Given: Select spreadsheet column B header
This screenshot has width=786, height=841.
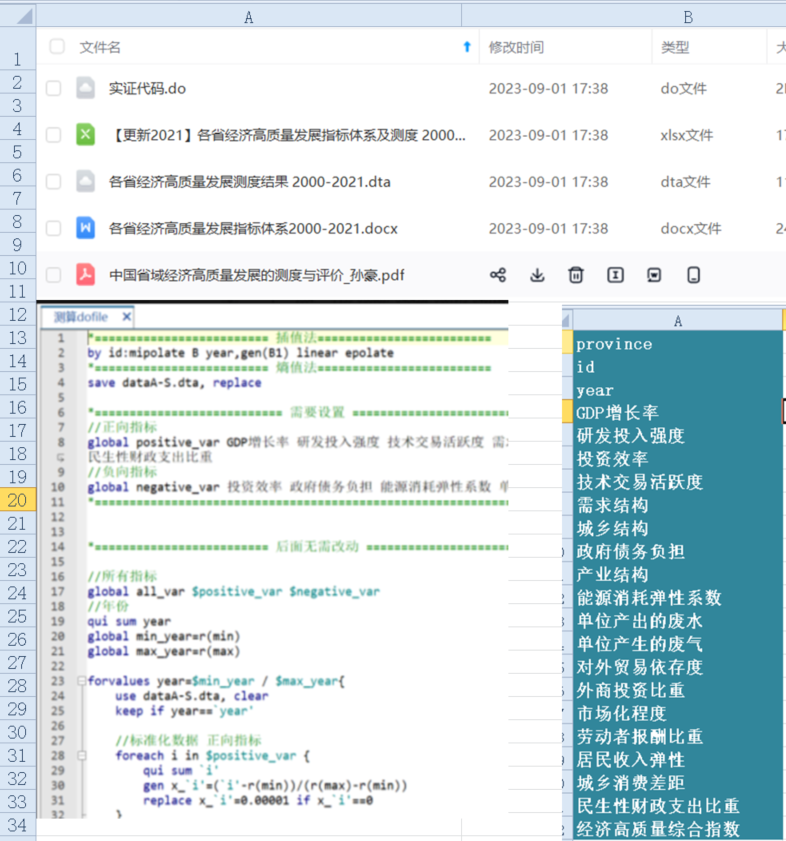Looking at the screenshot, I should tap(687, 17).
